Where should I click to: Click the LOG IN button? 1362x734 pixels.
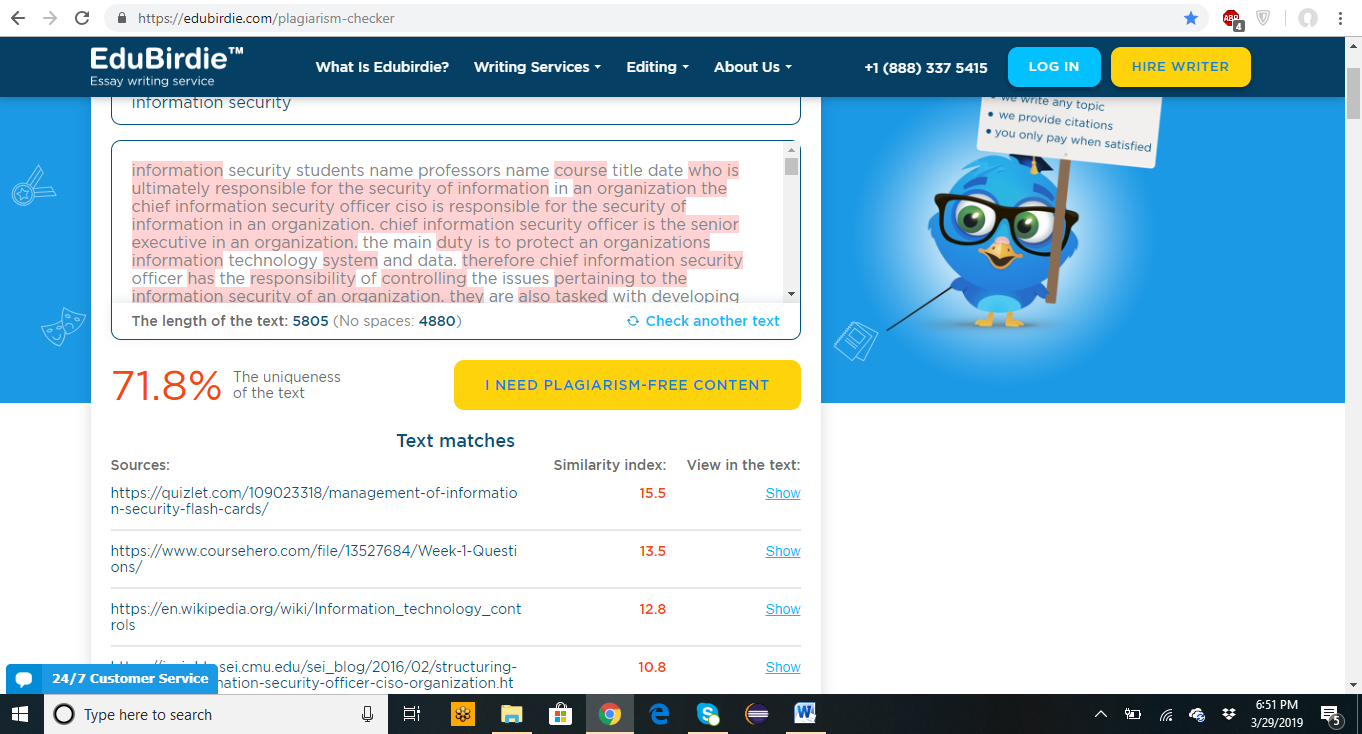coord(1054,67)
